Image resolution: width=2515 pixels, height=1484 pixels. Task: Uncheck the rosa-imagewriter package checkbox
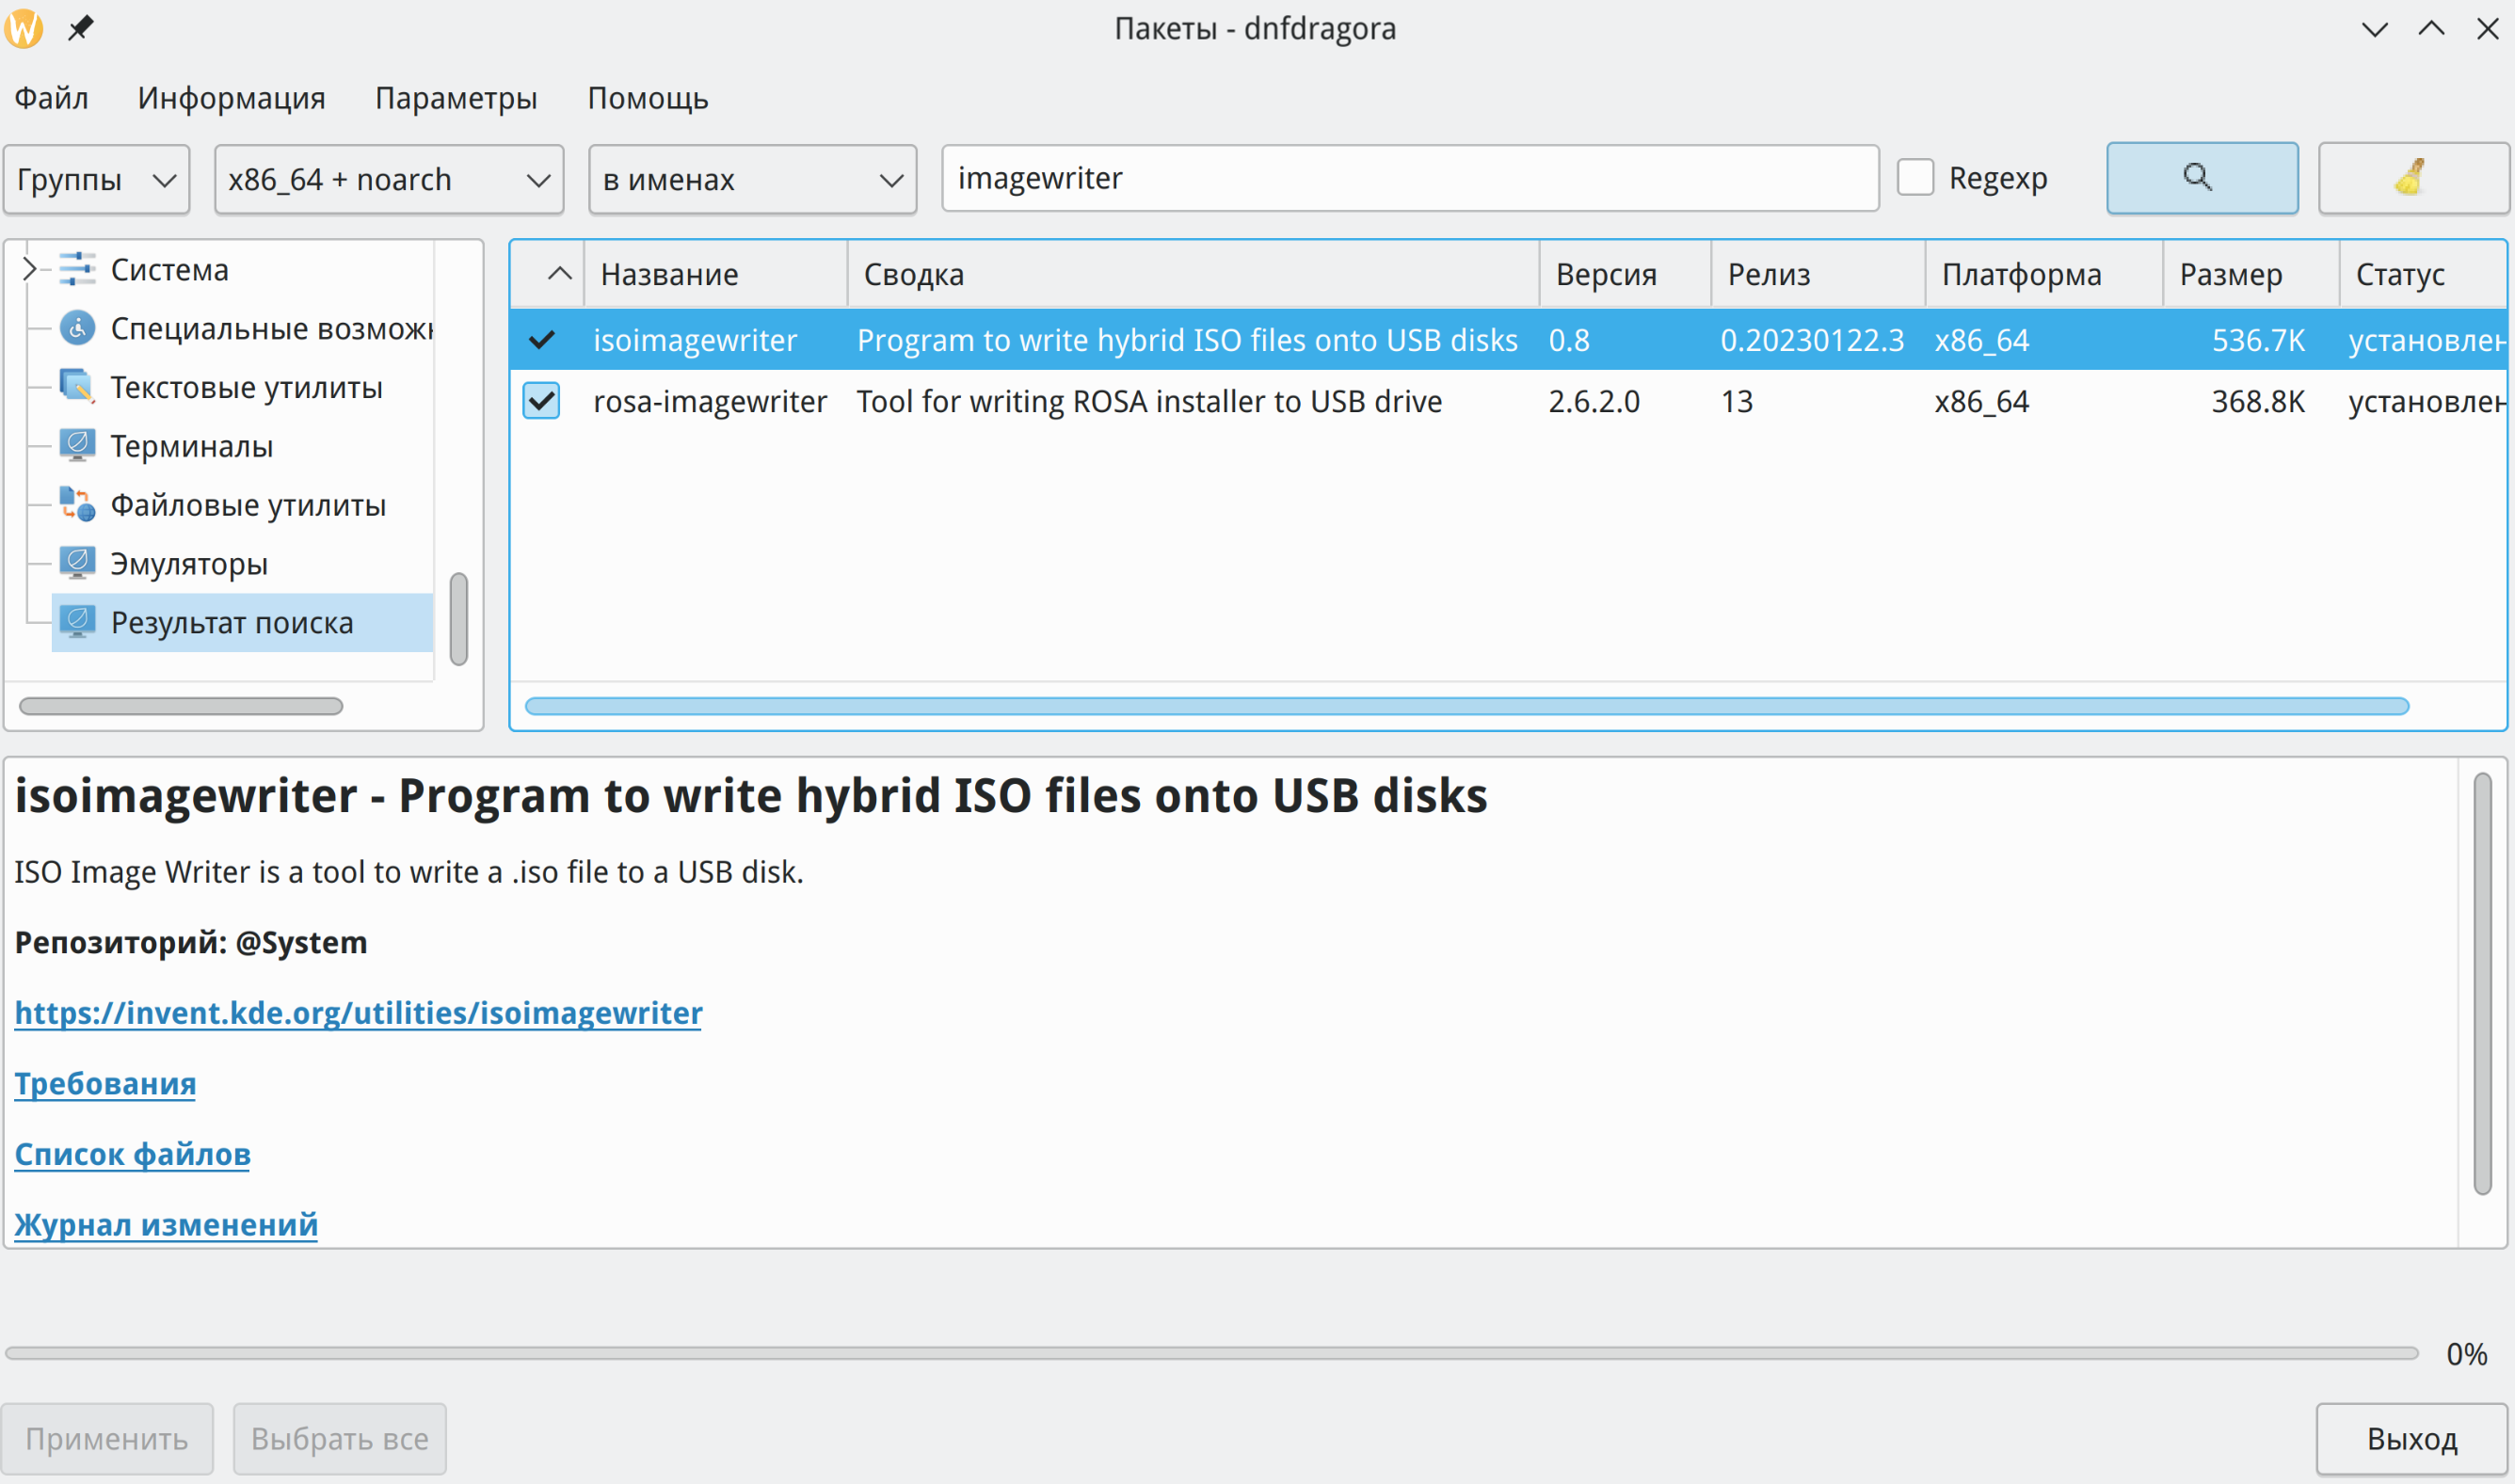(541, 401)
